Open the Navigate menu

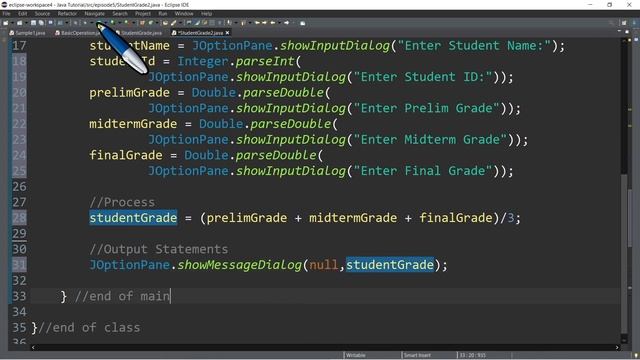(x=94, y=13)
